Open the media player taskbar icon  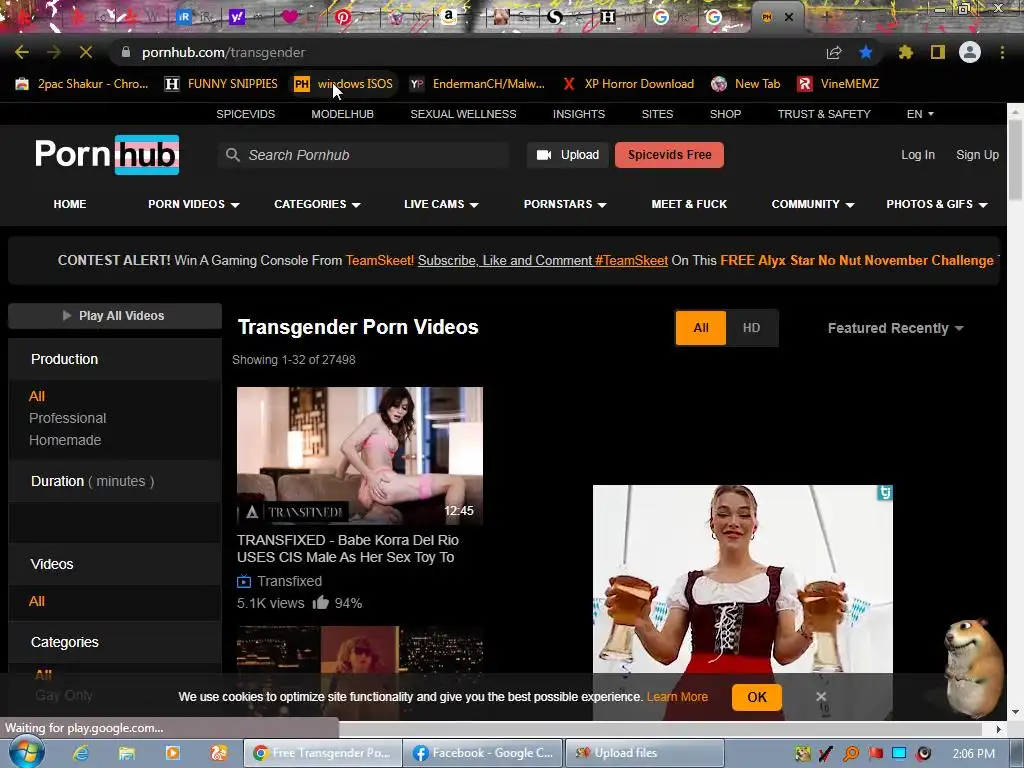172,753
